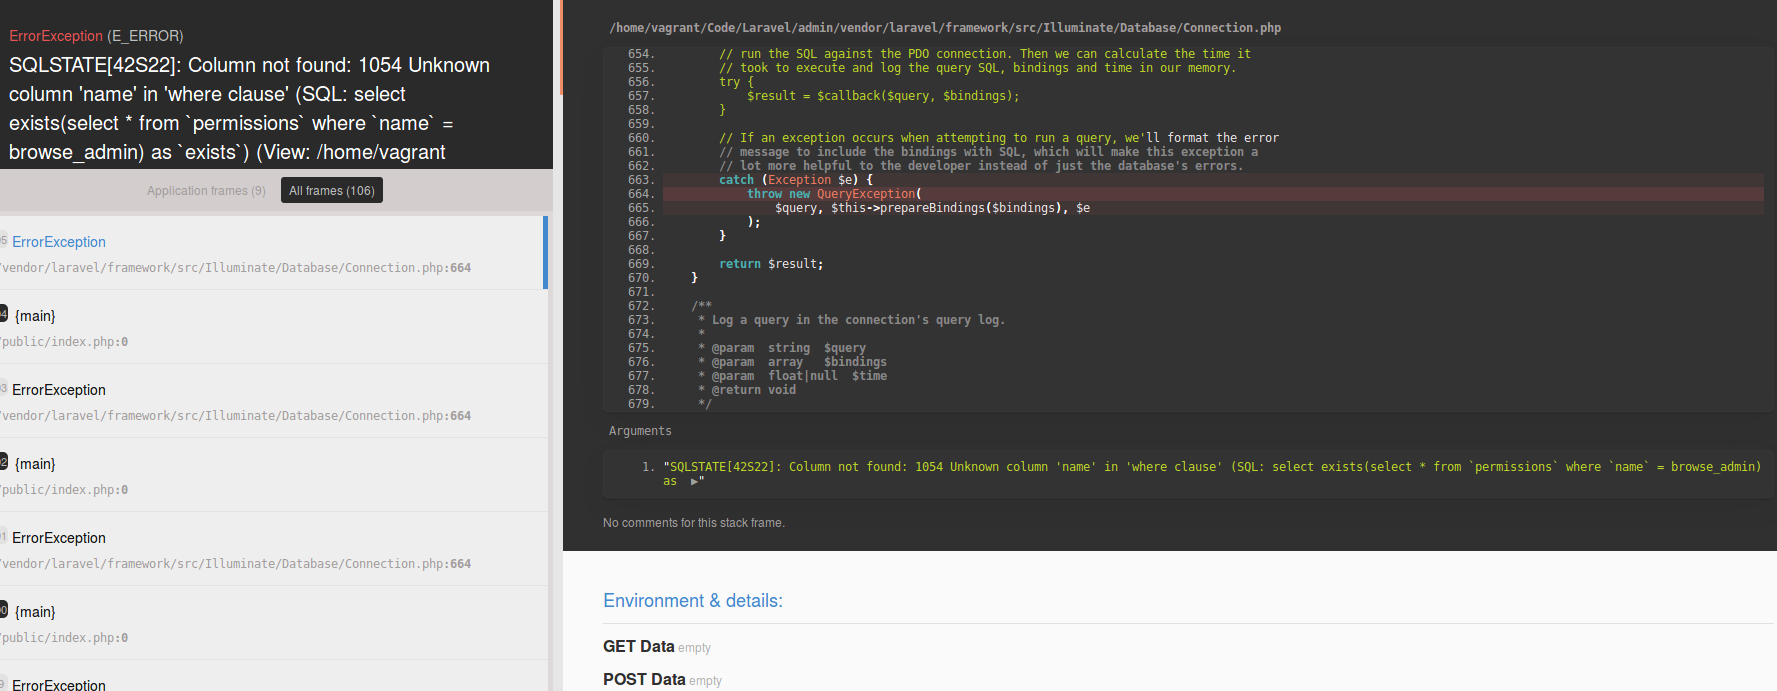Switch to All frames (106) tab
1777x691 pixels.
[x=332, y=191]
